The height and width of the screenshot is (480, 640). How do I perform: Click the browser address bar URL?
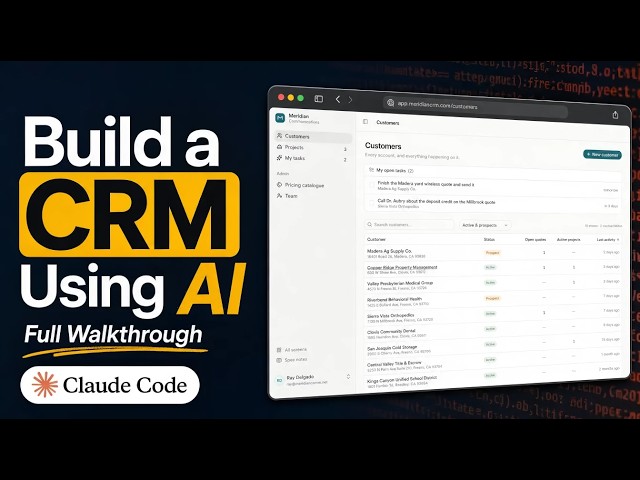437,105
